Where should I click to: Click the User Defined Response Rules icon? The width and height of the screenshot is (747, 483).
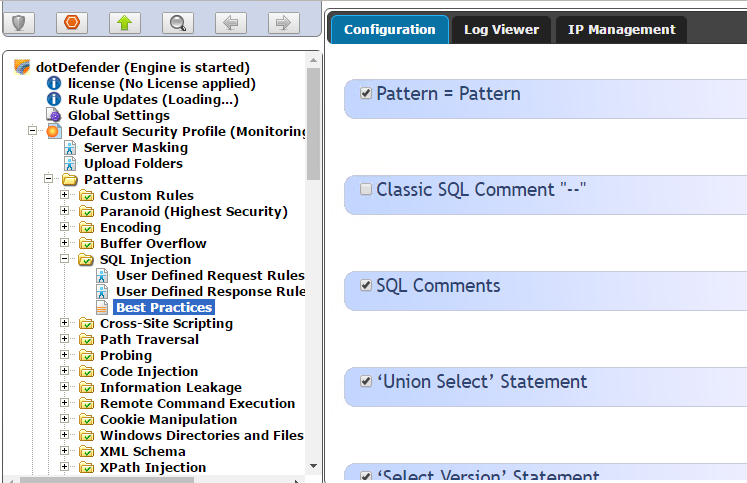(102, 292)
